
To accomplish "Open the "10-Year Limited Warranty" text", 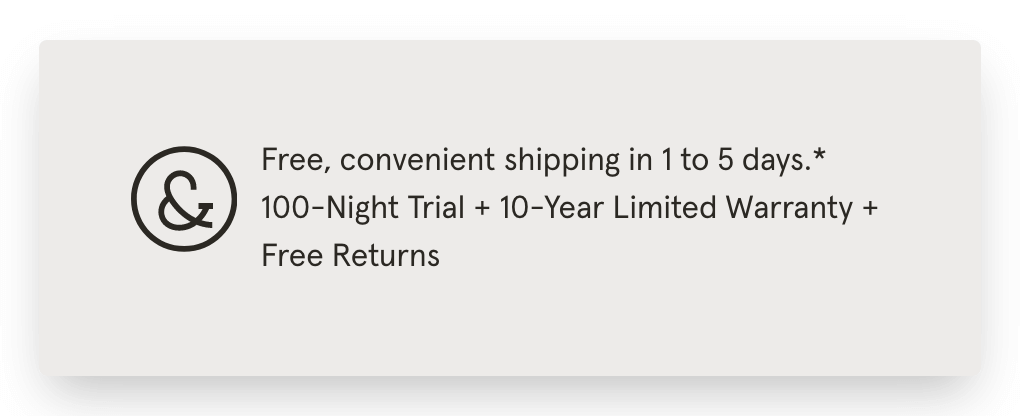I will (x=676, y=209).
